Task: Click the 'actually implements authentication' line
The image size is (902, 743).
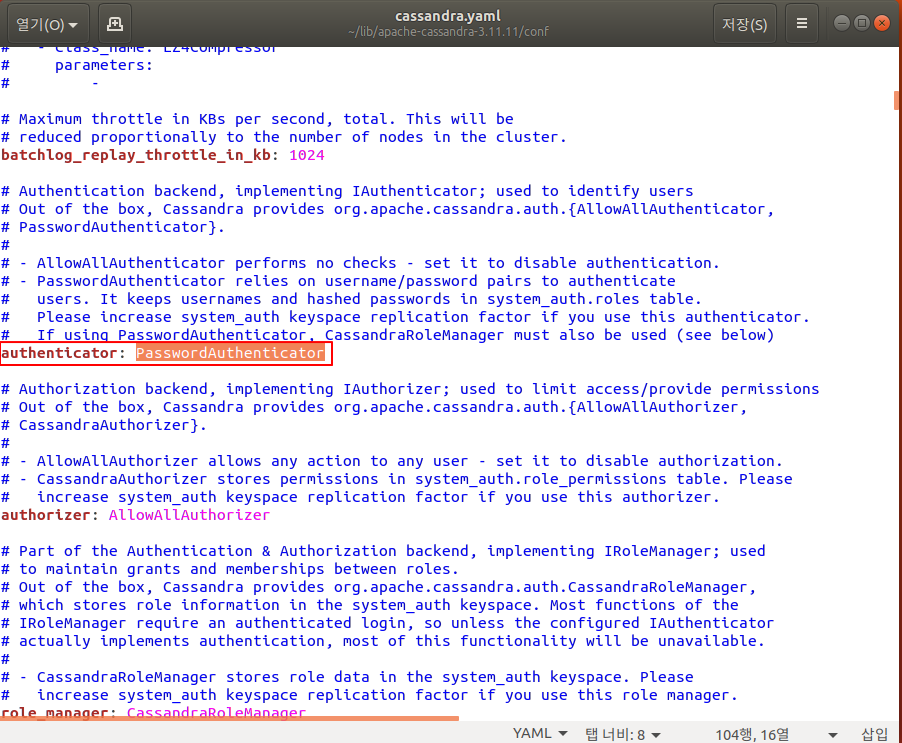Action: point(383,641)
